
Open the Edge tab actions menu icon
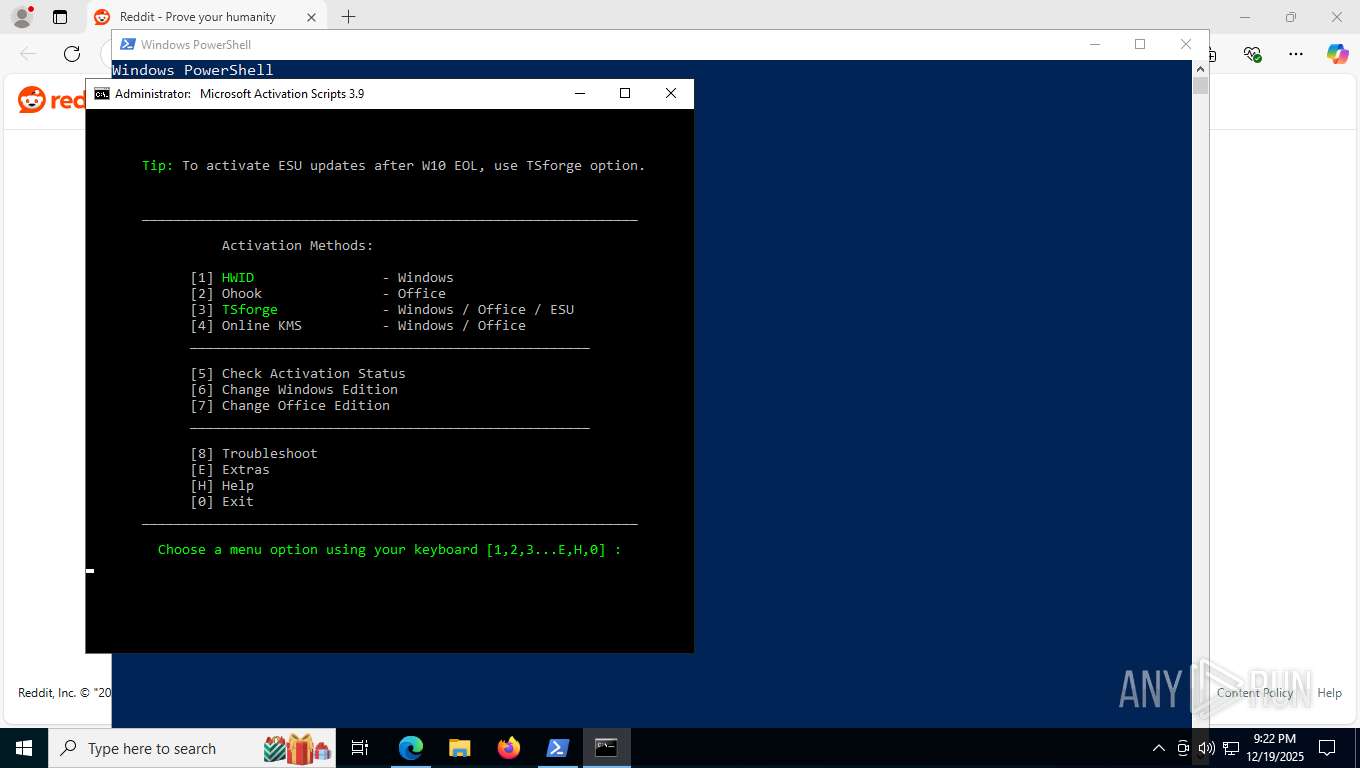click(60, 17)
